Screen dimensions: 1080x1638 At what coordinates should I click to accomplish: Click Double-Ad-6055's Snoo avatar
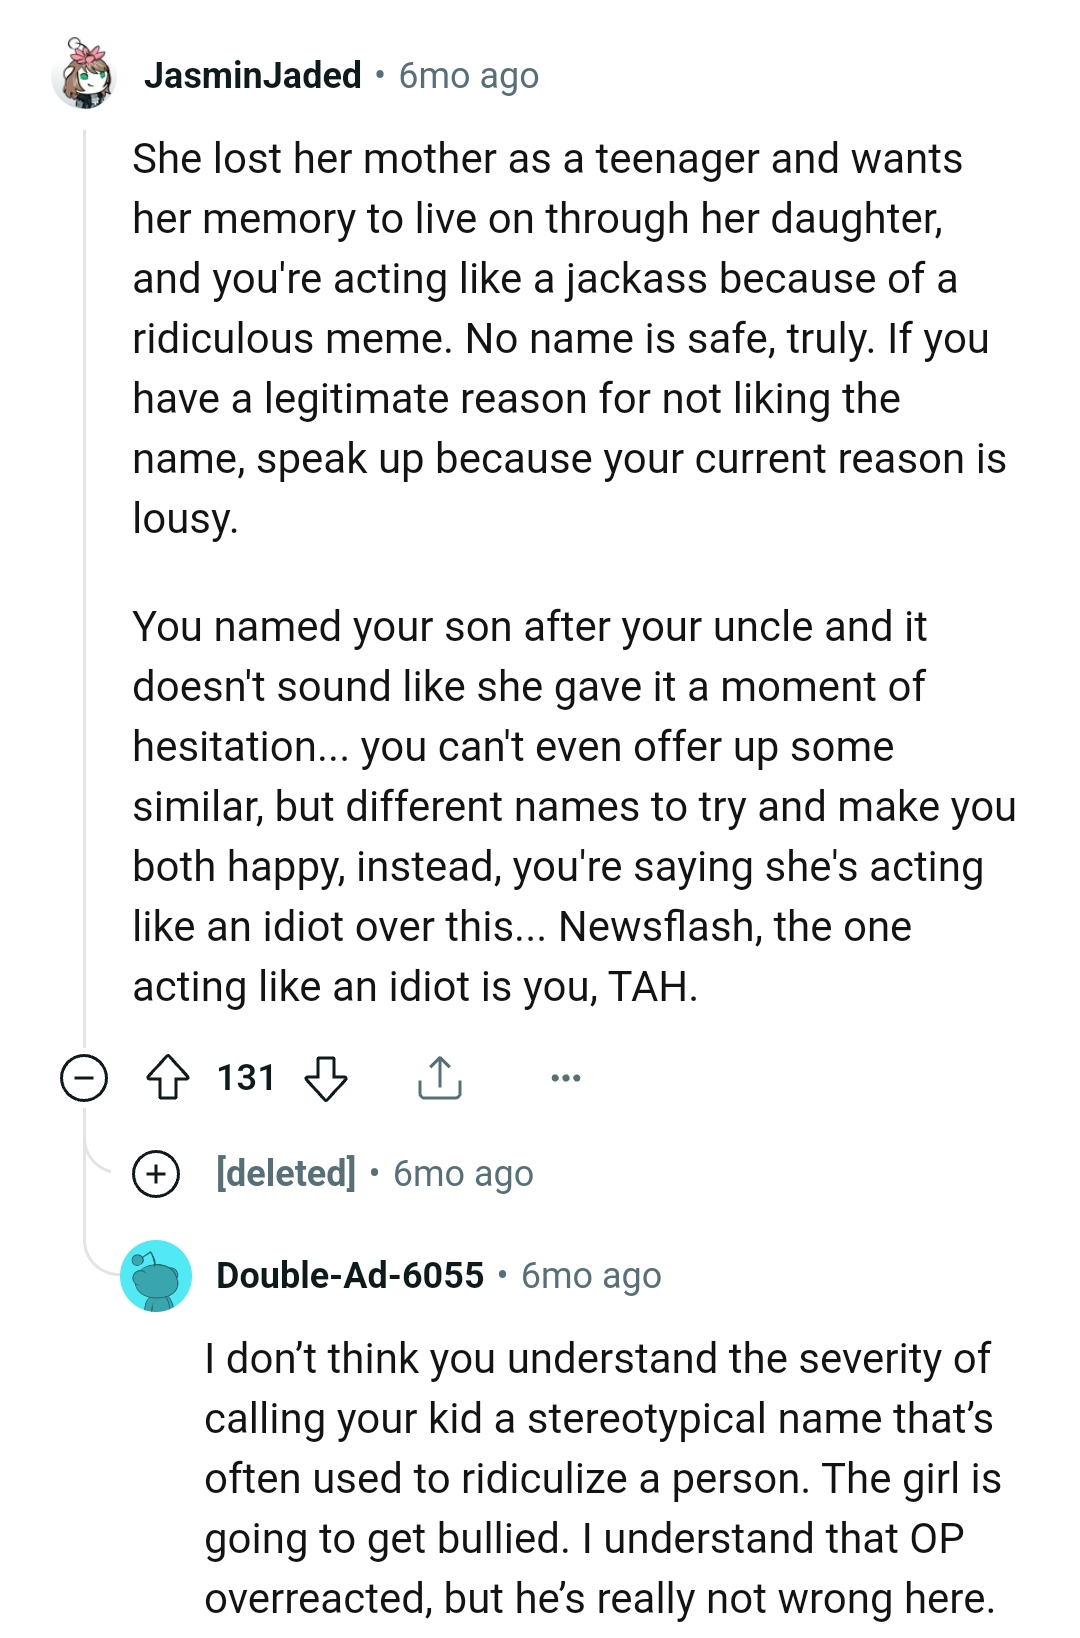click(x=156, y=1275)
